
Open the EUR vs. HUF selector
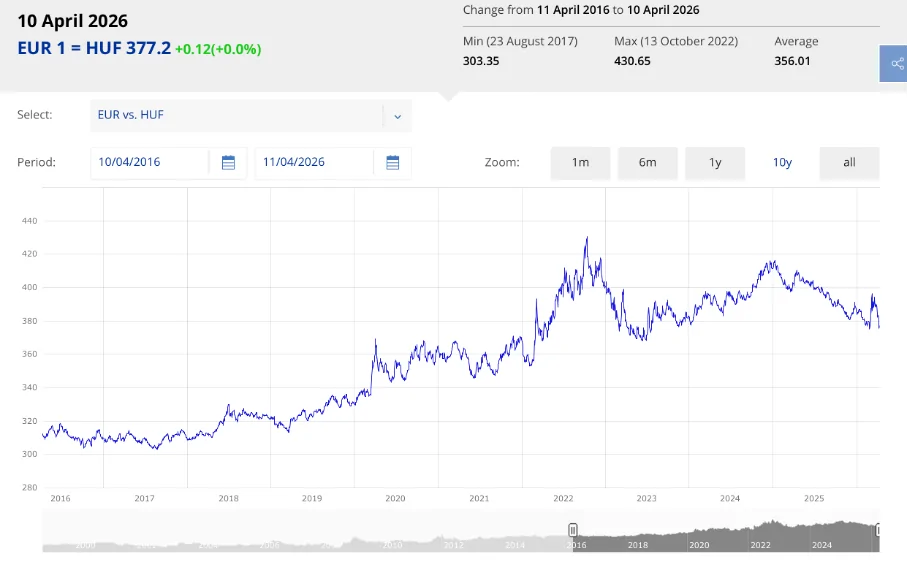pyautogui.click(x=237, y=116)
